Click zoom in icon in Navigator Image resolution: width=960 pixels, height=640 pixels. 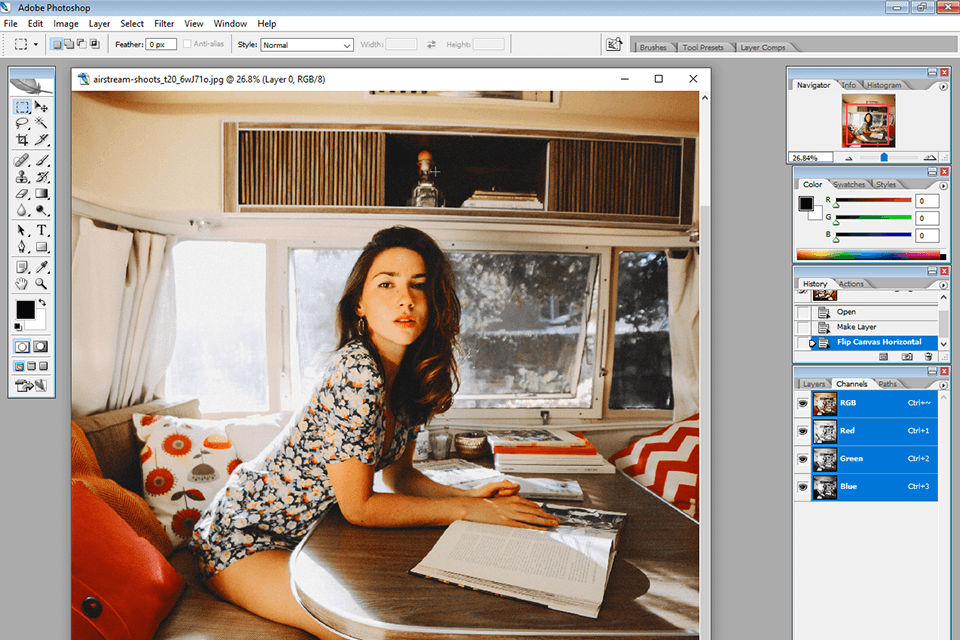point(929,158)
